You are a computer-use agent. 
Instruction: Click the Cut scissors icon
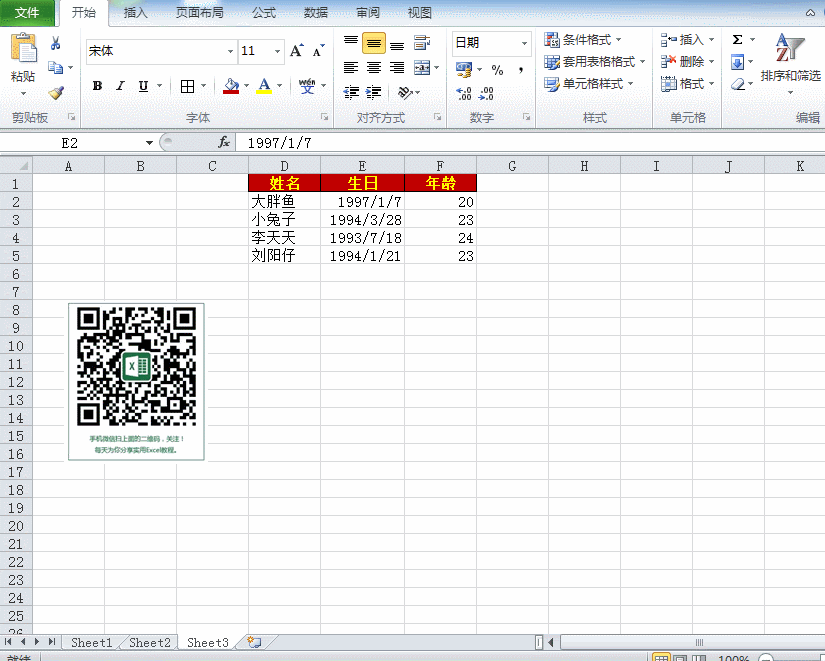[55, 43]
